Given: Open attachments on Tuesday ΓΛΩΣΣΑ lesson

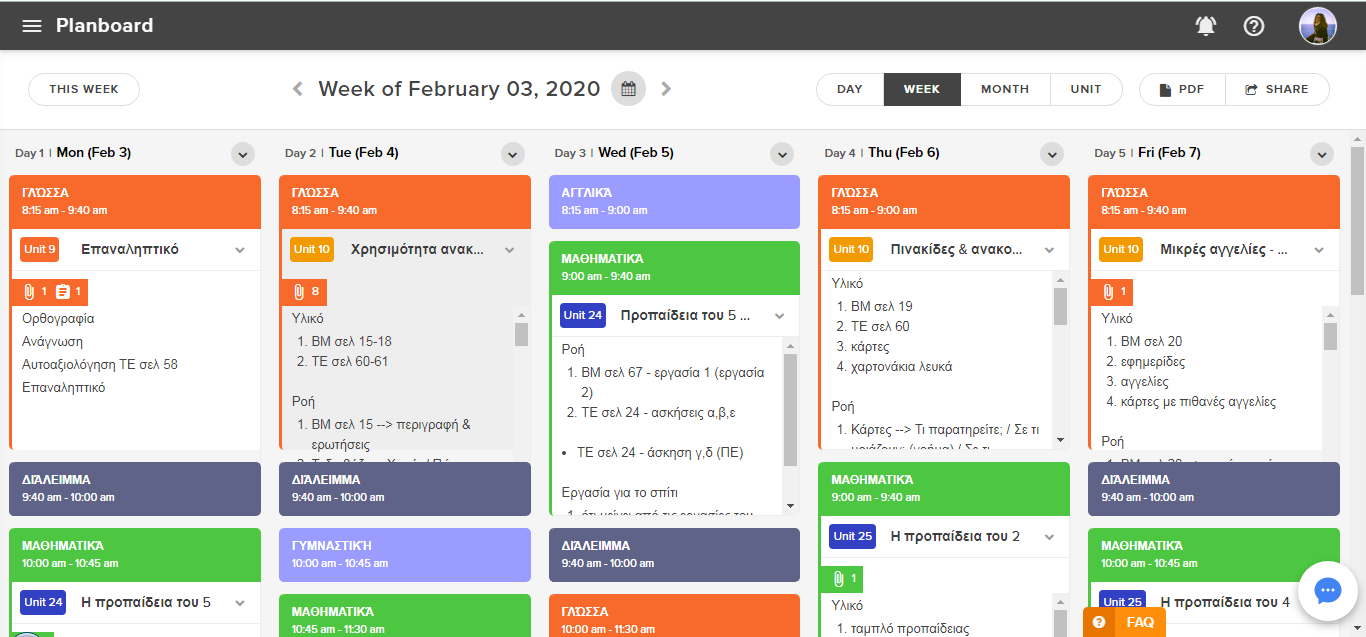Looking at the screenshot, I should click(304, 292).
